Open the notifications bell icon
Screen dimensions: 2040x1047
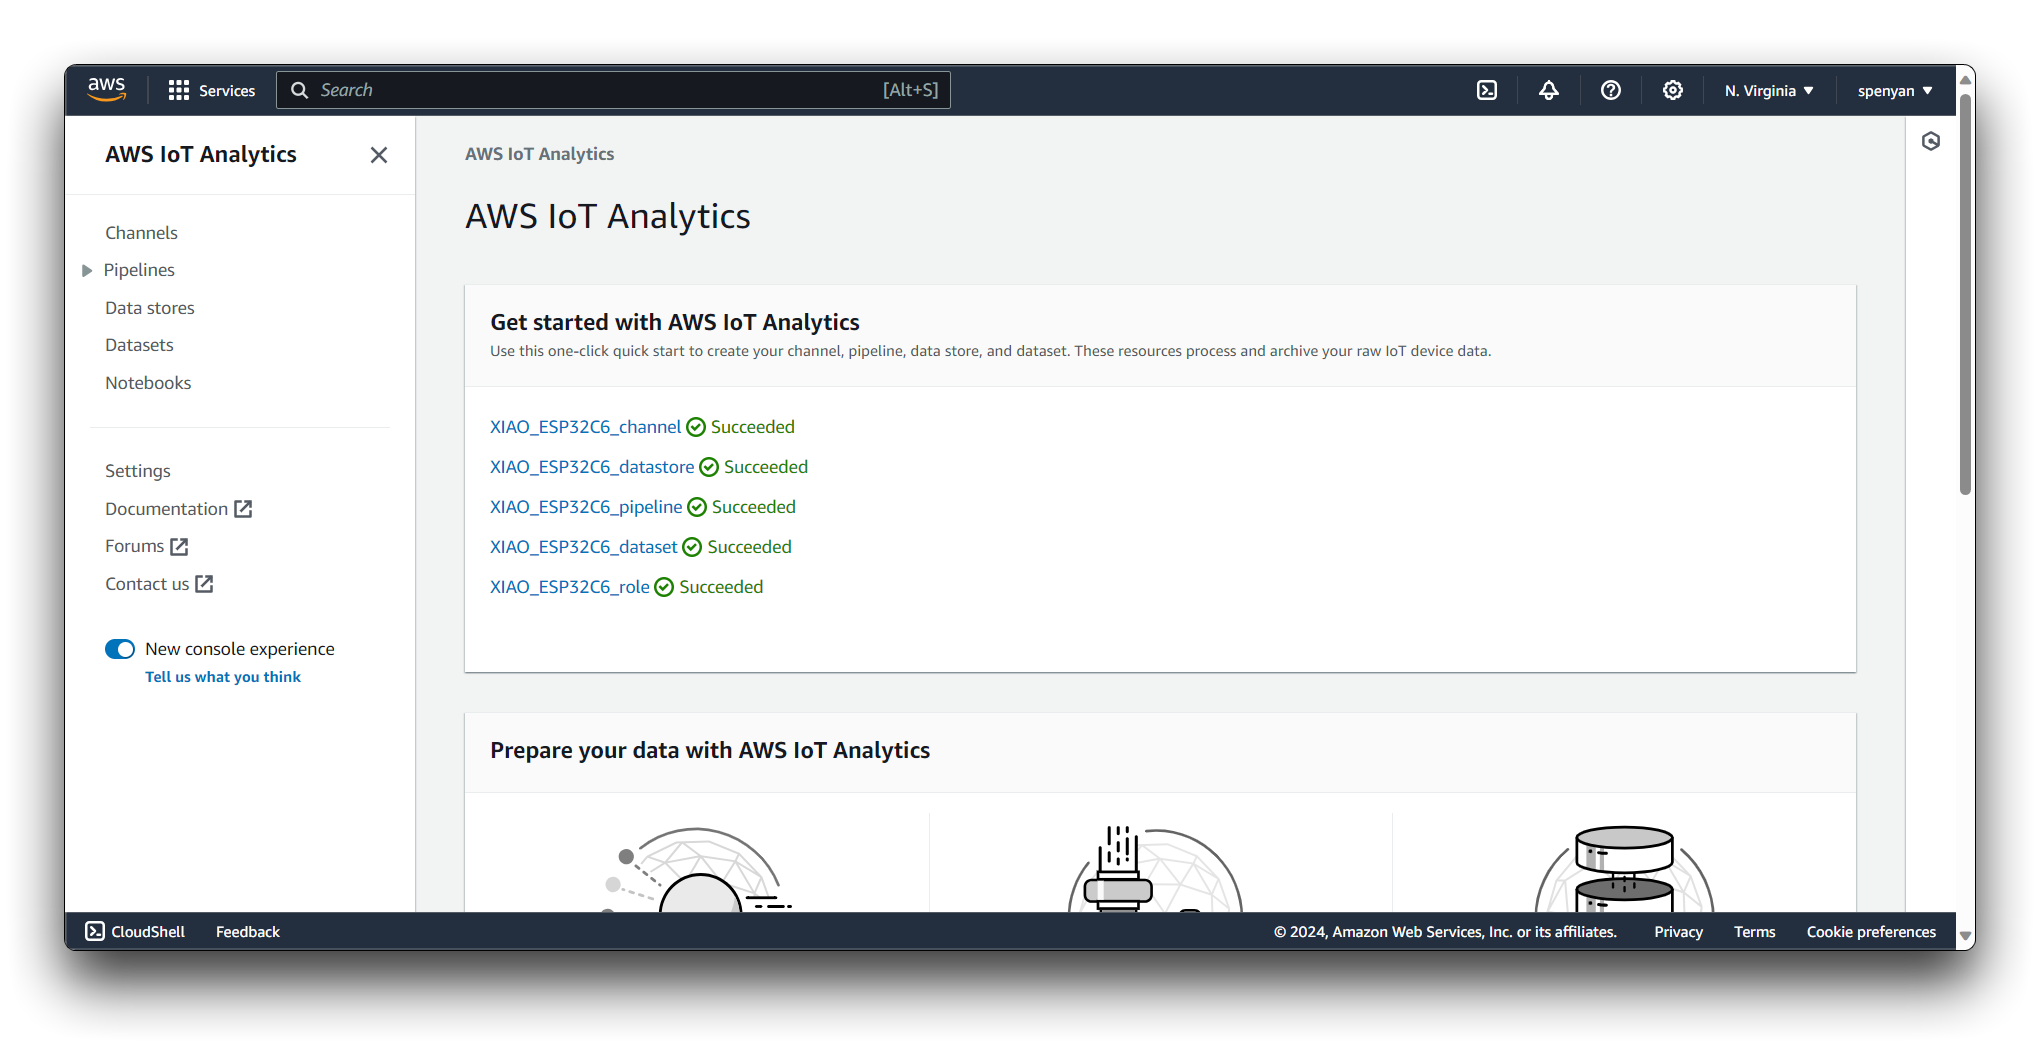coord(1549,90)
